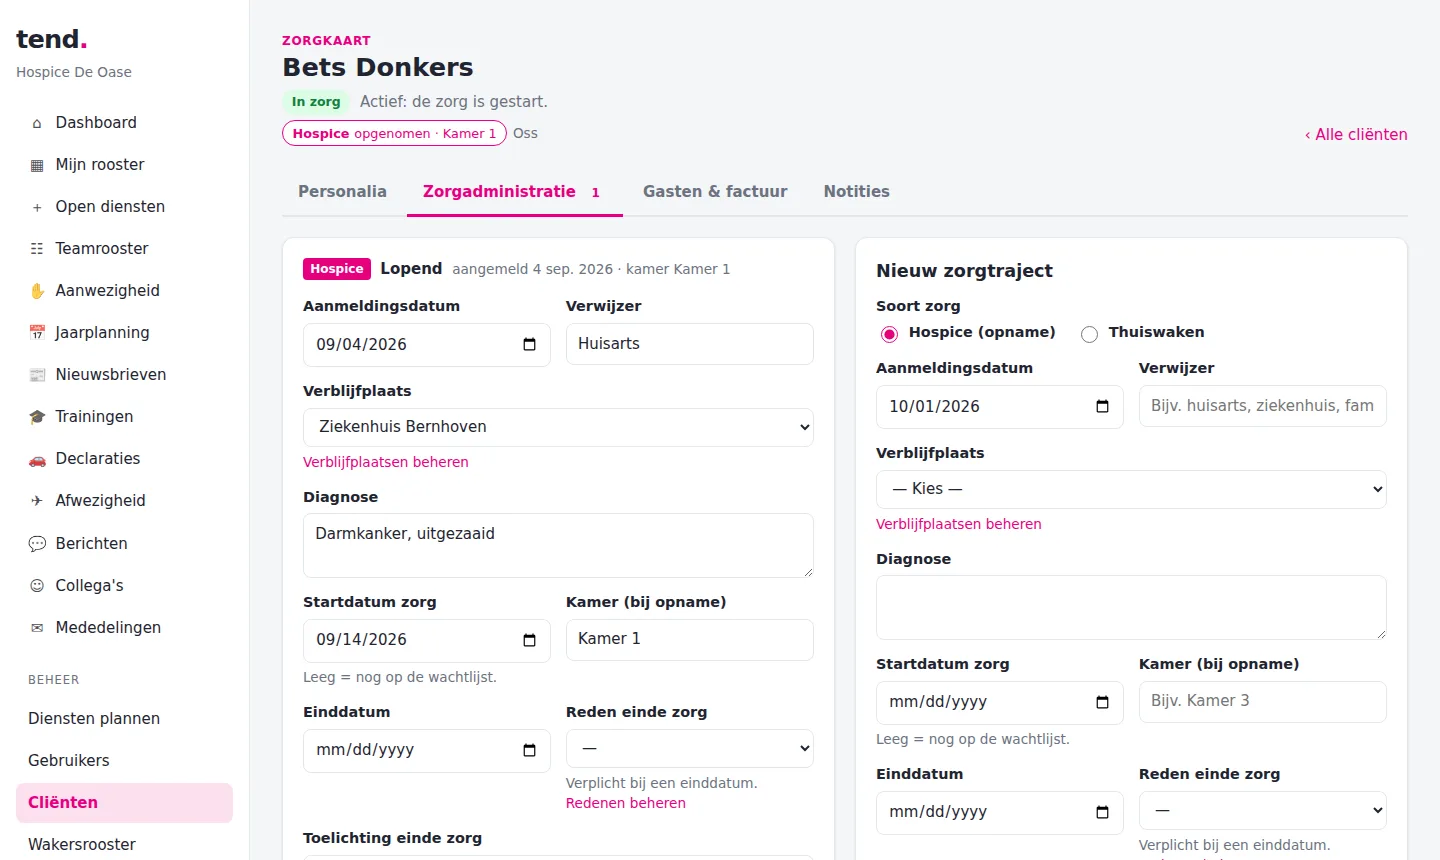Open date picker for new Aanmeldingsdatum 10/01/2026
This screenshot has height=860, width=1440.
tap(1102, 407)
